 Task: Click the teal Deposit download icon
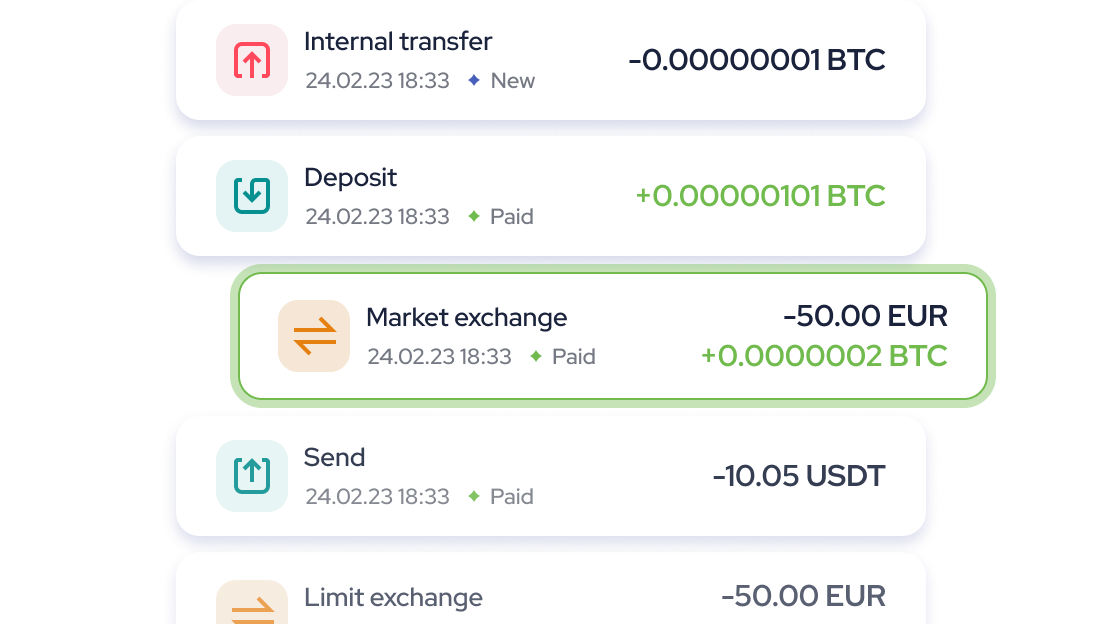(x=252, y=196)
